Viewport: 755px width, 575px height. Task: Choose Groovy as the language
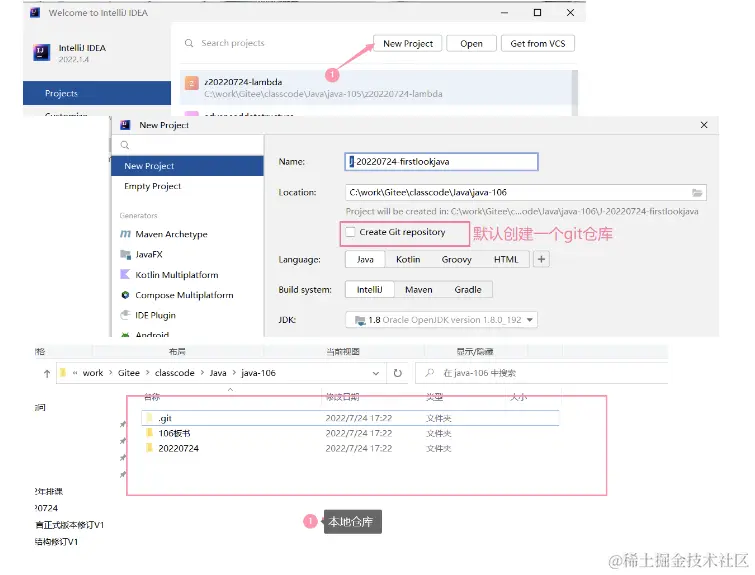tap(456, 259)
